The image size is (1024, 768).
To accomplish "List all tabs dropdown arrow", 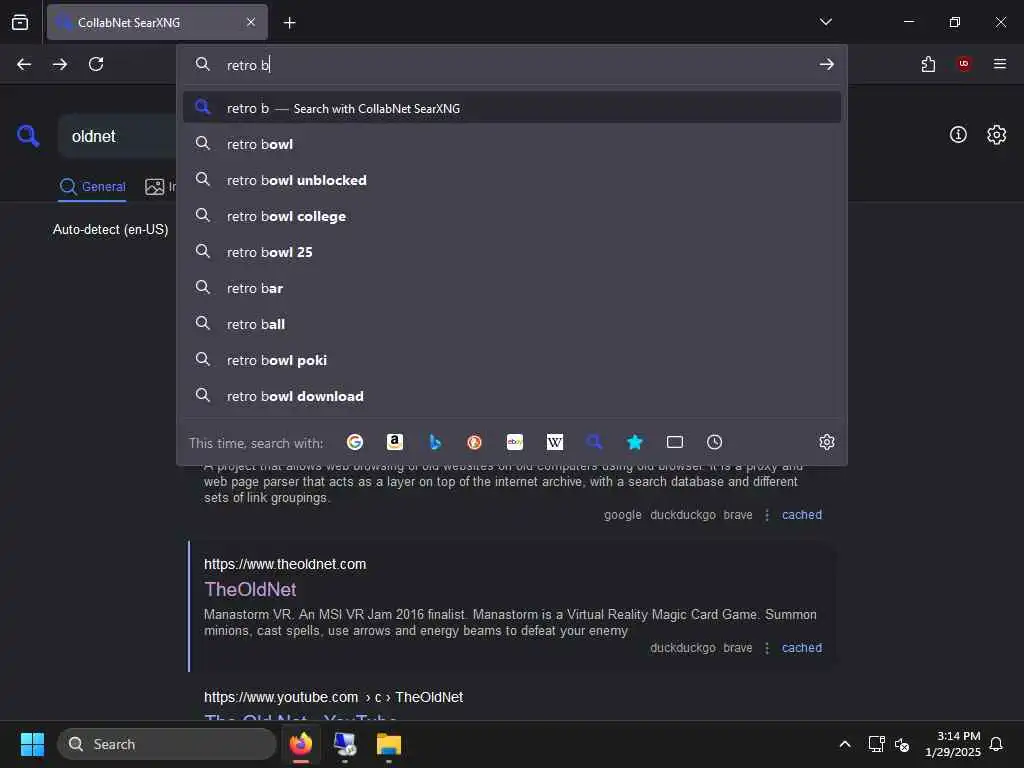I will pos(826,22).
